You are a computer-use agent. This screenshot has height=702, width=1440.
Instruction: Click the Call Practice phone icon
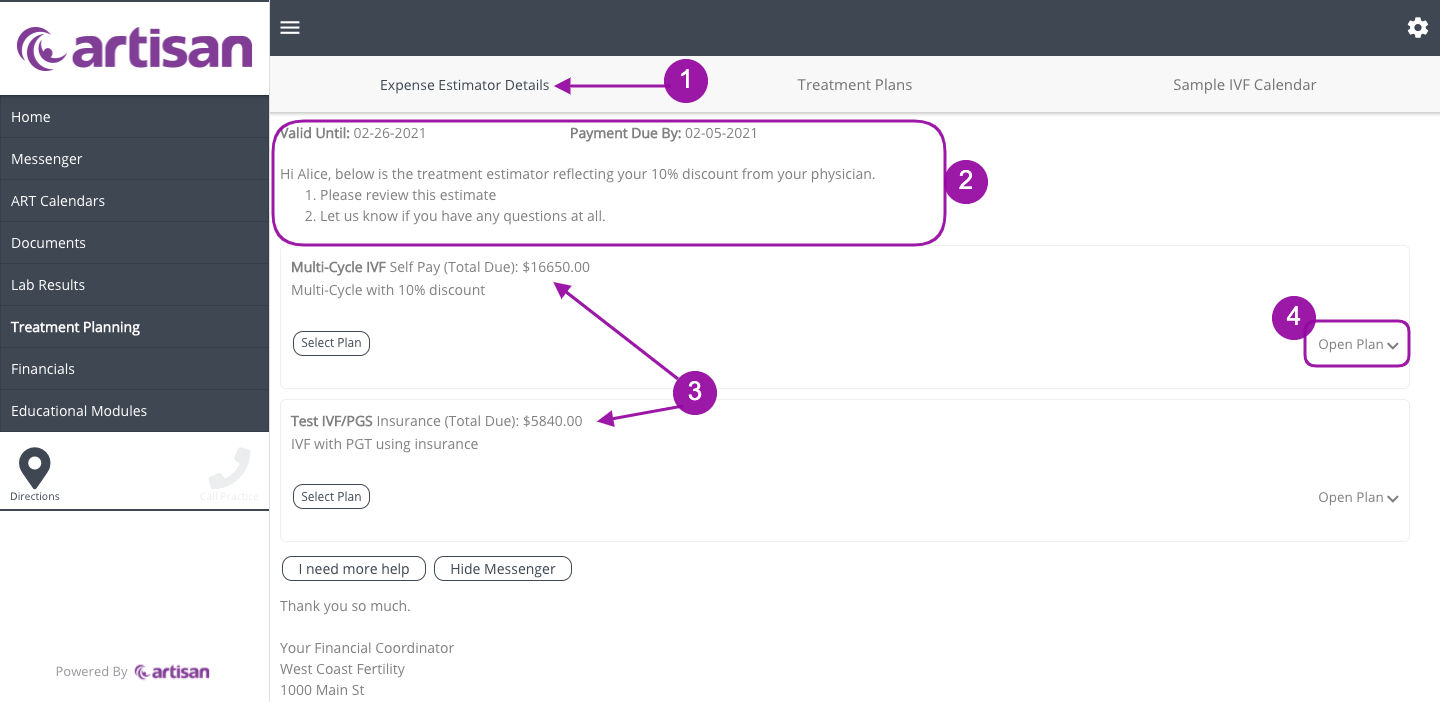(229, 468)
